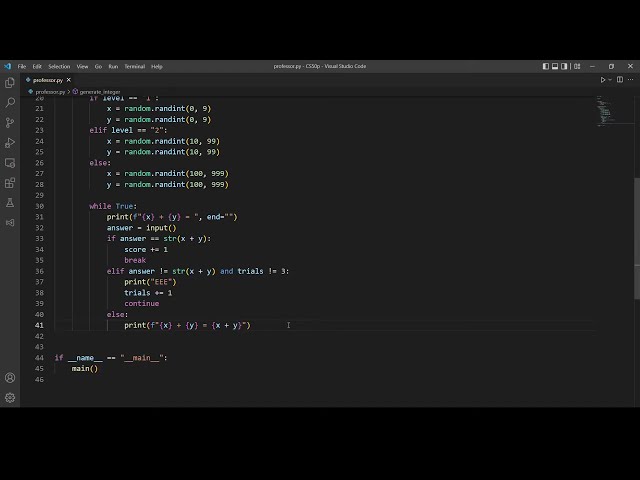Click the 'answer = input()' line

click(x=141, y=228)
